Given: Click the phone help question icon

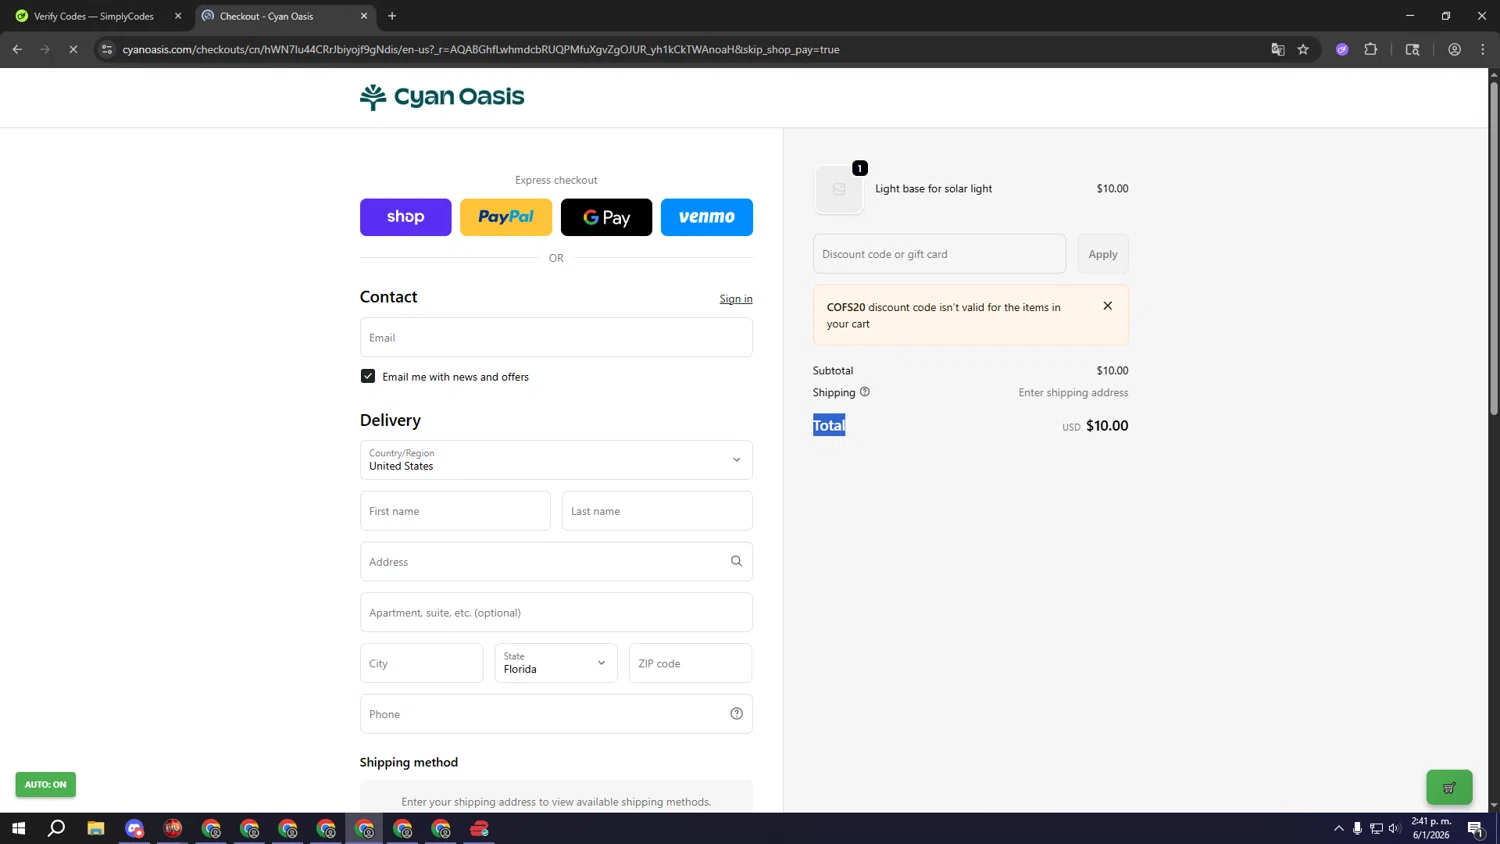Looking at the screenshot, I should 737,714.
